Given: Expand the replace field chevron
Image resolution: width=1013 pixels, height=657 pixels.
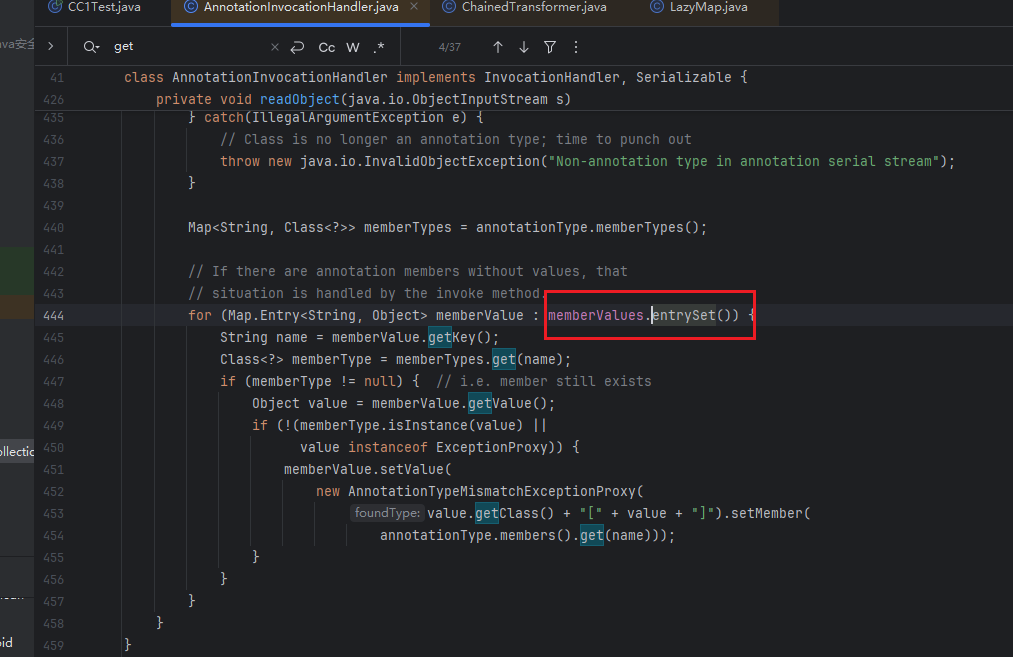Looking at the screenshot, I should 51,47.
